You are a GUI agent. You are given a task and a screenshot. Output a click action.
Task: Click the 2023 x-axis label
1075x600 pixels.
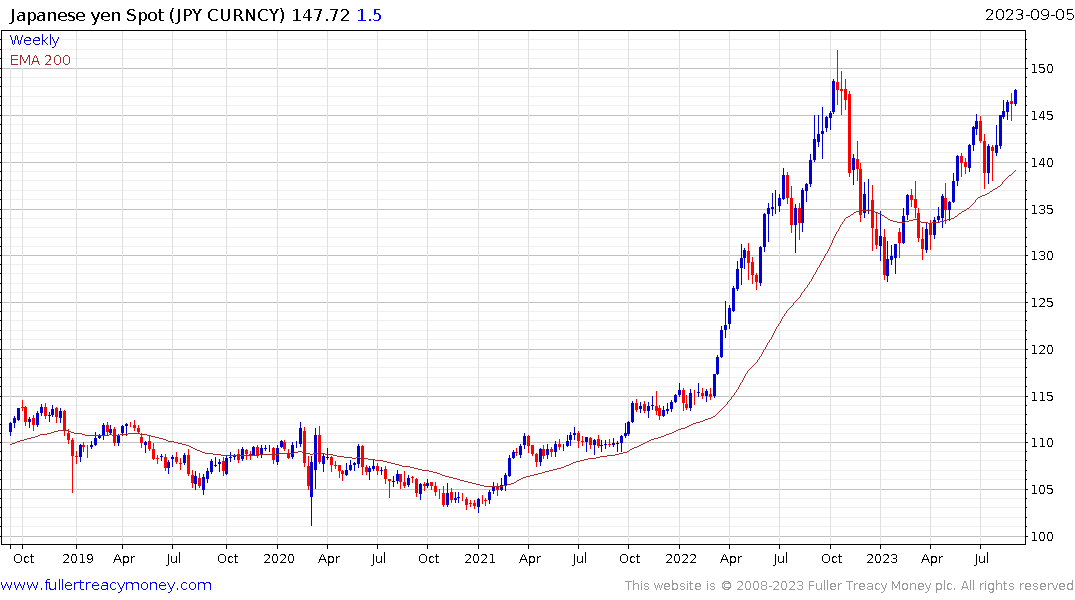(882, 558)
